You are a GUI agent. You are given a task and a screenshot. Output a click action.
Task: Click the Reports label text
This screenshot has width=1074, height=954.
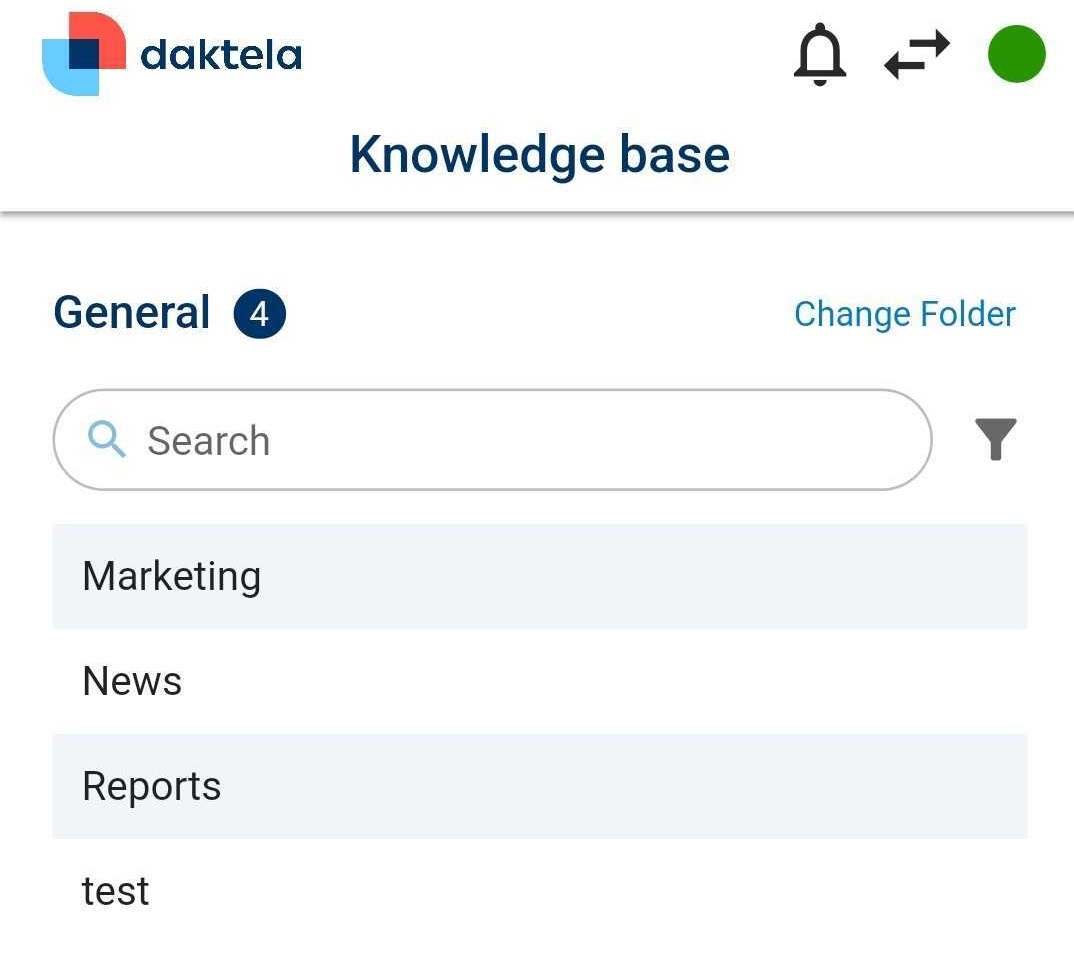coord(151,787)
